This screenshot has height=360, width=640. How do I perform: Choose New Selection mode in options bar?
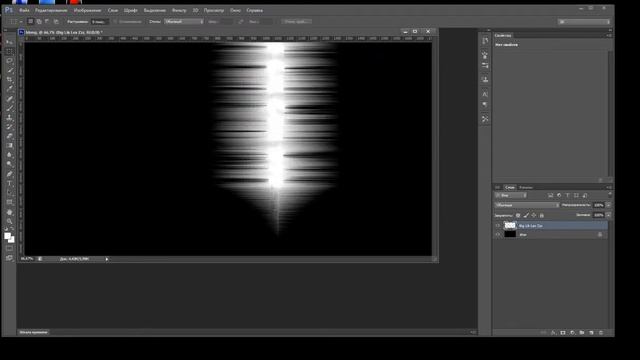[31, 22]
